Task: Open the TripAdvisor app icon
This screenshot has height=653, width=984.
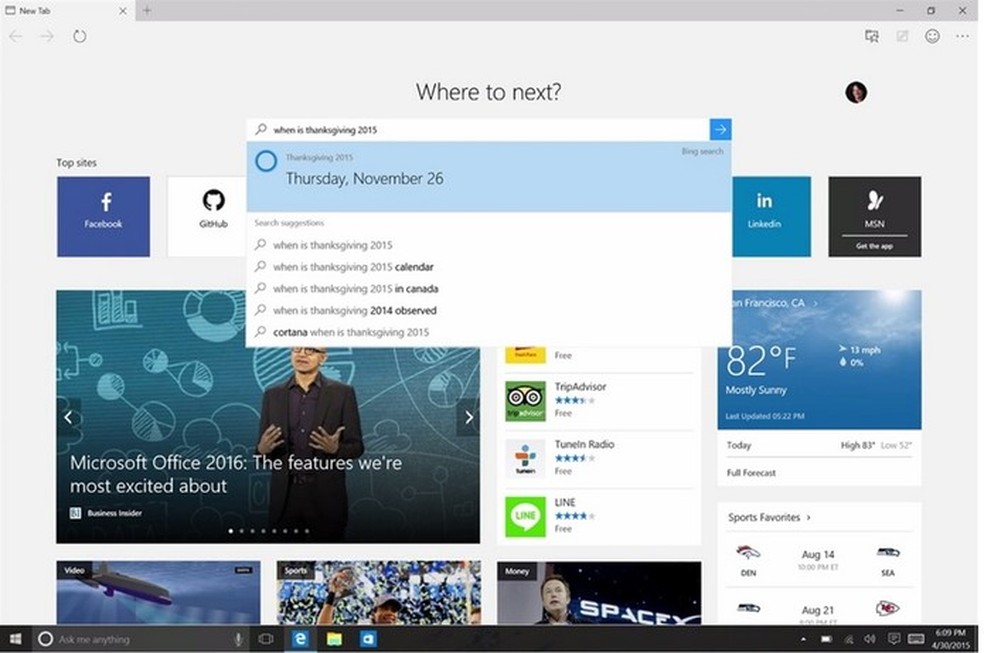Action: pyautogui.click(x=525, y=398)
